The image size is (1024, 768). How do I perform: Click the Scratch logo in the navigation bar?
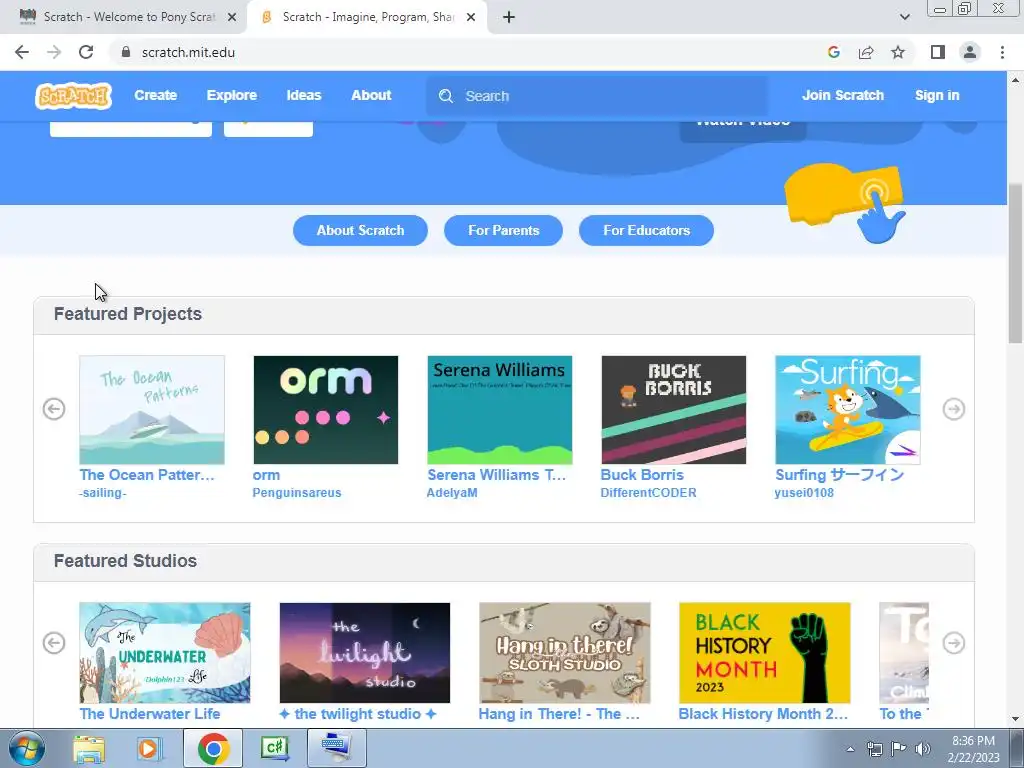click(73, 96)
